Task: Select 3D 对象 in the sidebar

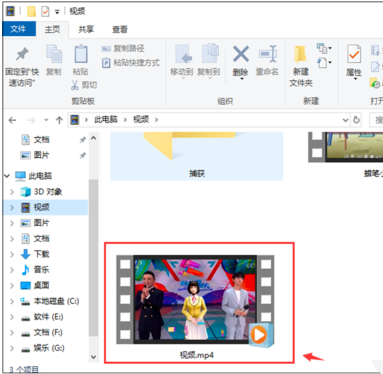Action: tap(48, 192)
